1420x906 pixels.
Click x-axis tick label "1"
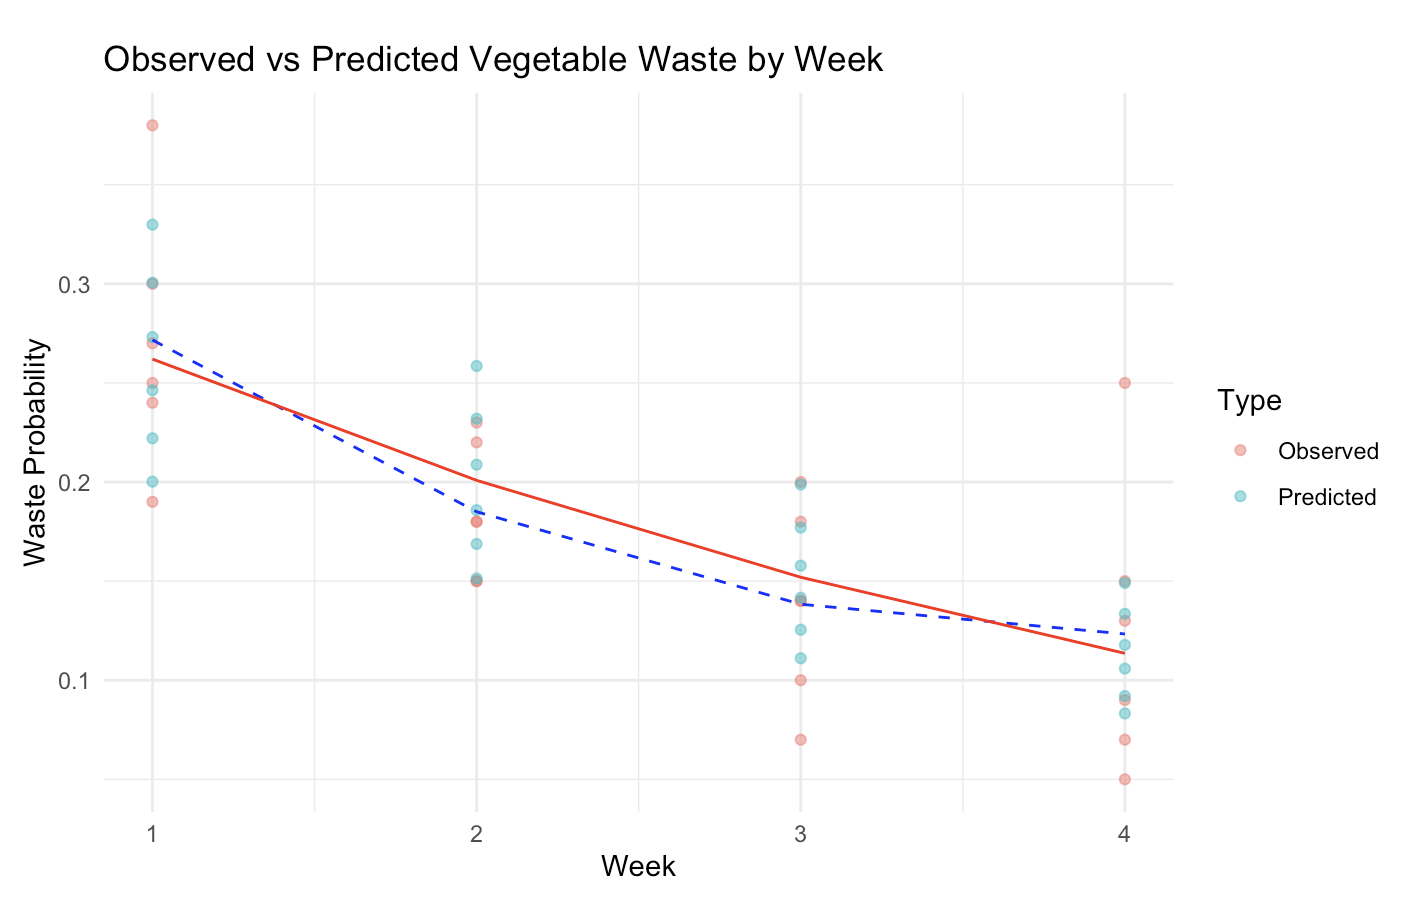tap(152, 833)
